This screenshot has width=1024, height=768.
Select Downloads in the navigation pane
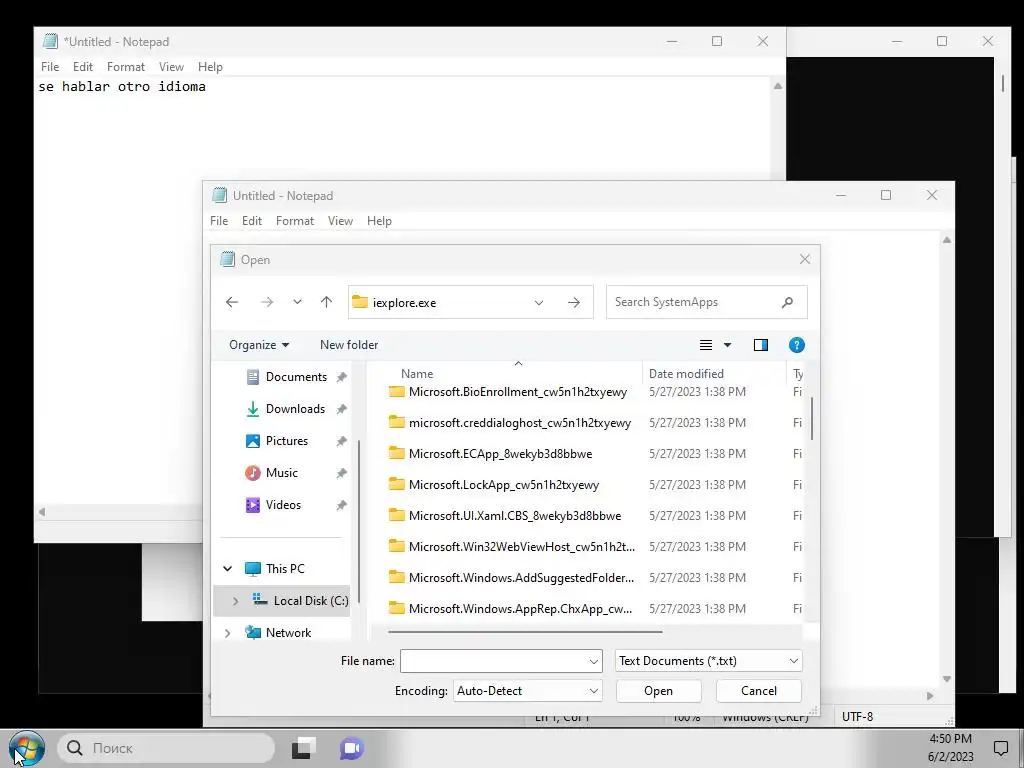[295, 409]
